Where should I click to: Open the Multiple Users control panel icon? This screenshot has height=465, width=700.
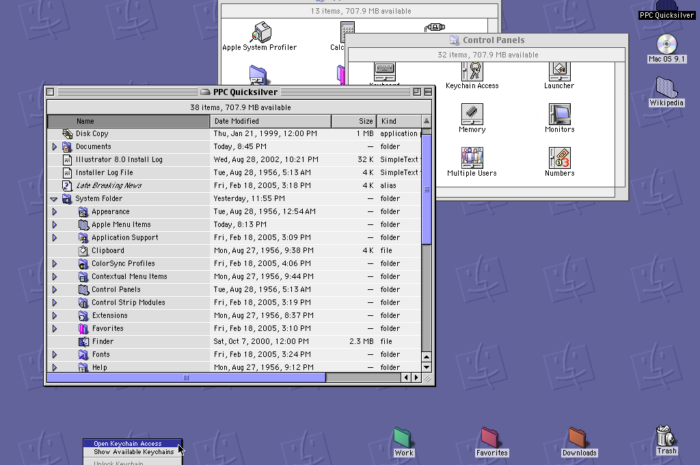click(472, 158)
